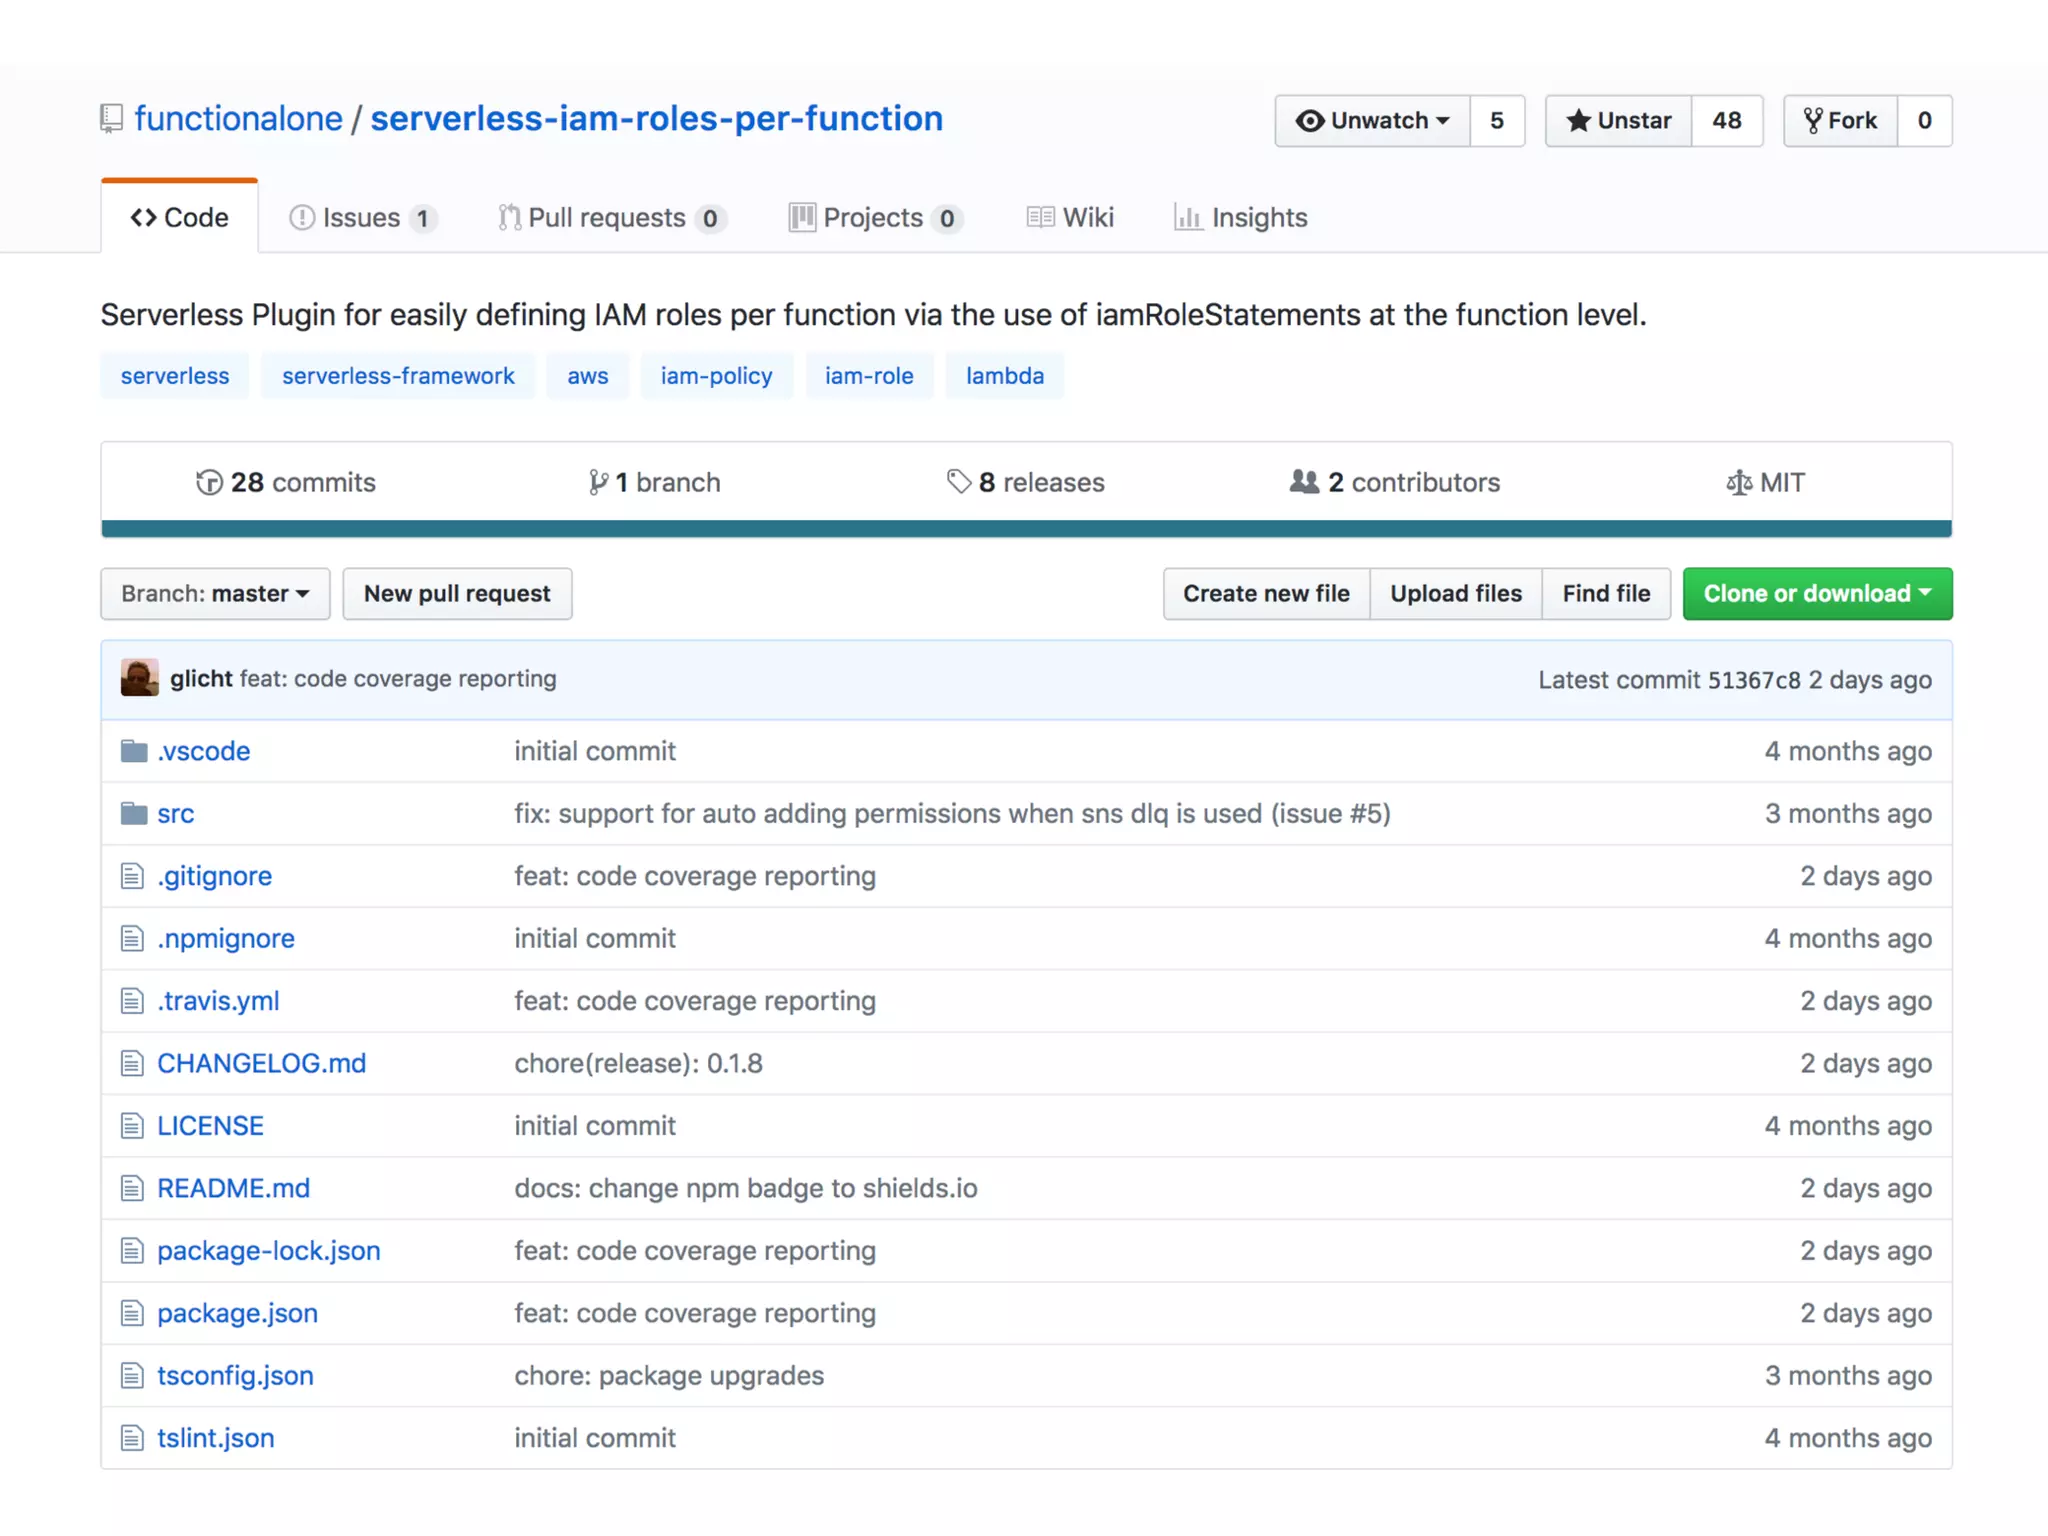Select the serverless-framework topic tag
Screen dimensions: 2048x1536
(398, 376)
